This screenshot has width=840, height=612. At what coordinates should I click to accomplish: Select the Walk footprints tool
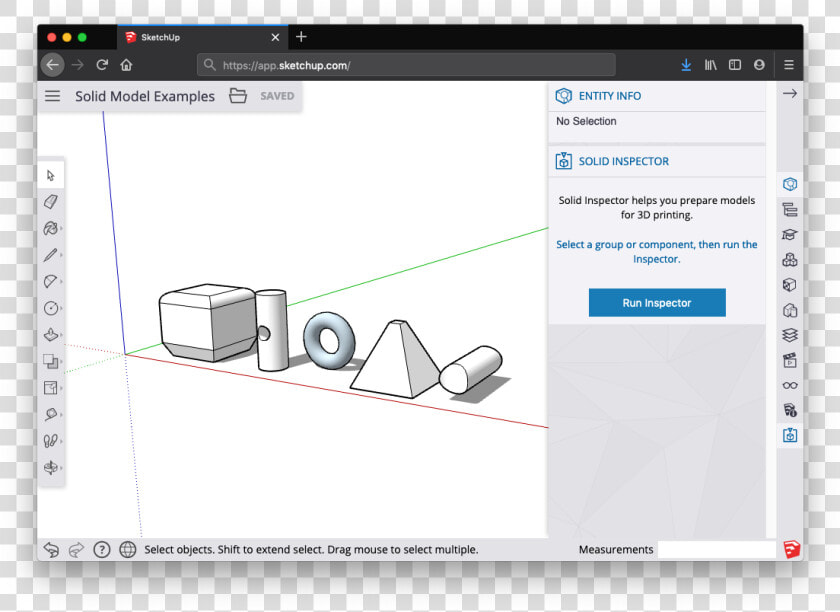point(51,441)
